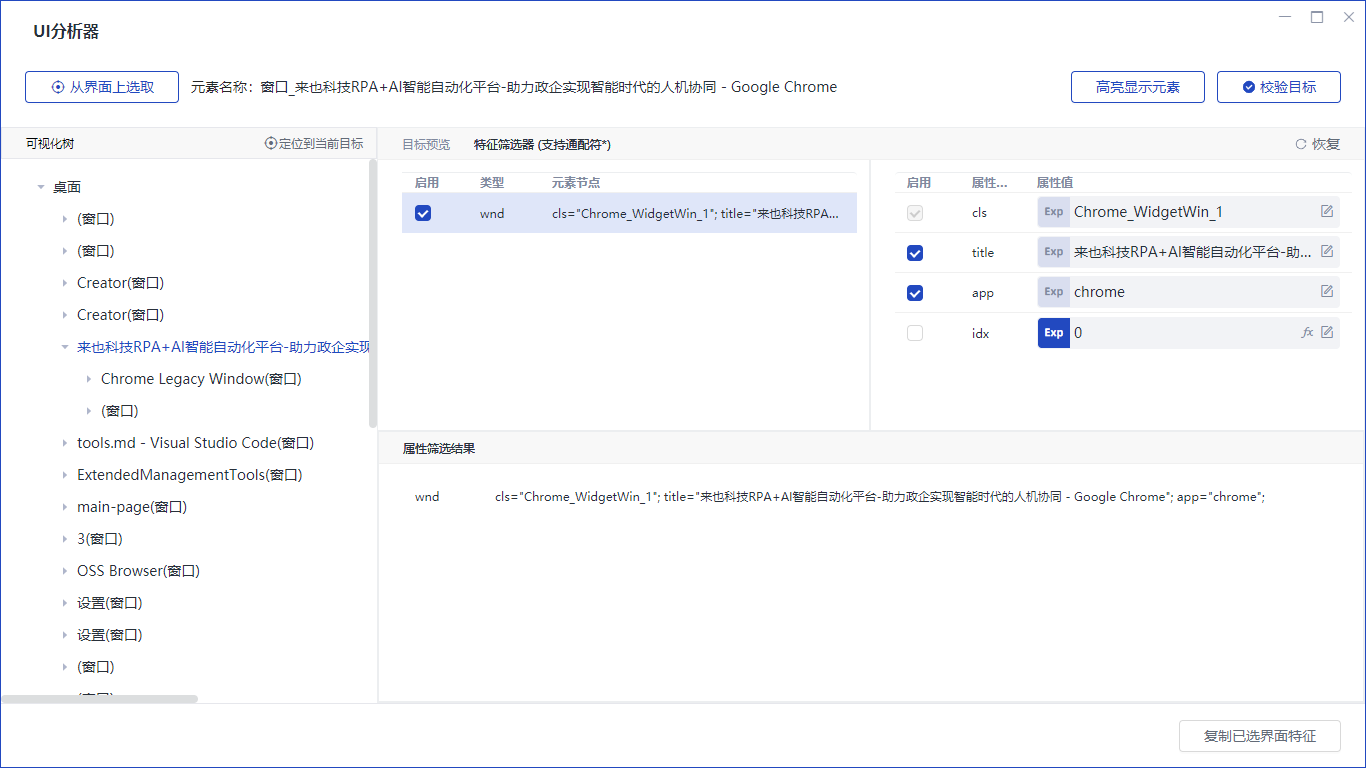Select the 3(窗口) tree item
The height and width of the screenshot is (768, 1366).
100,539
